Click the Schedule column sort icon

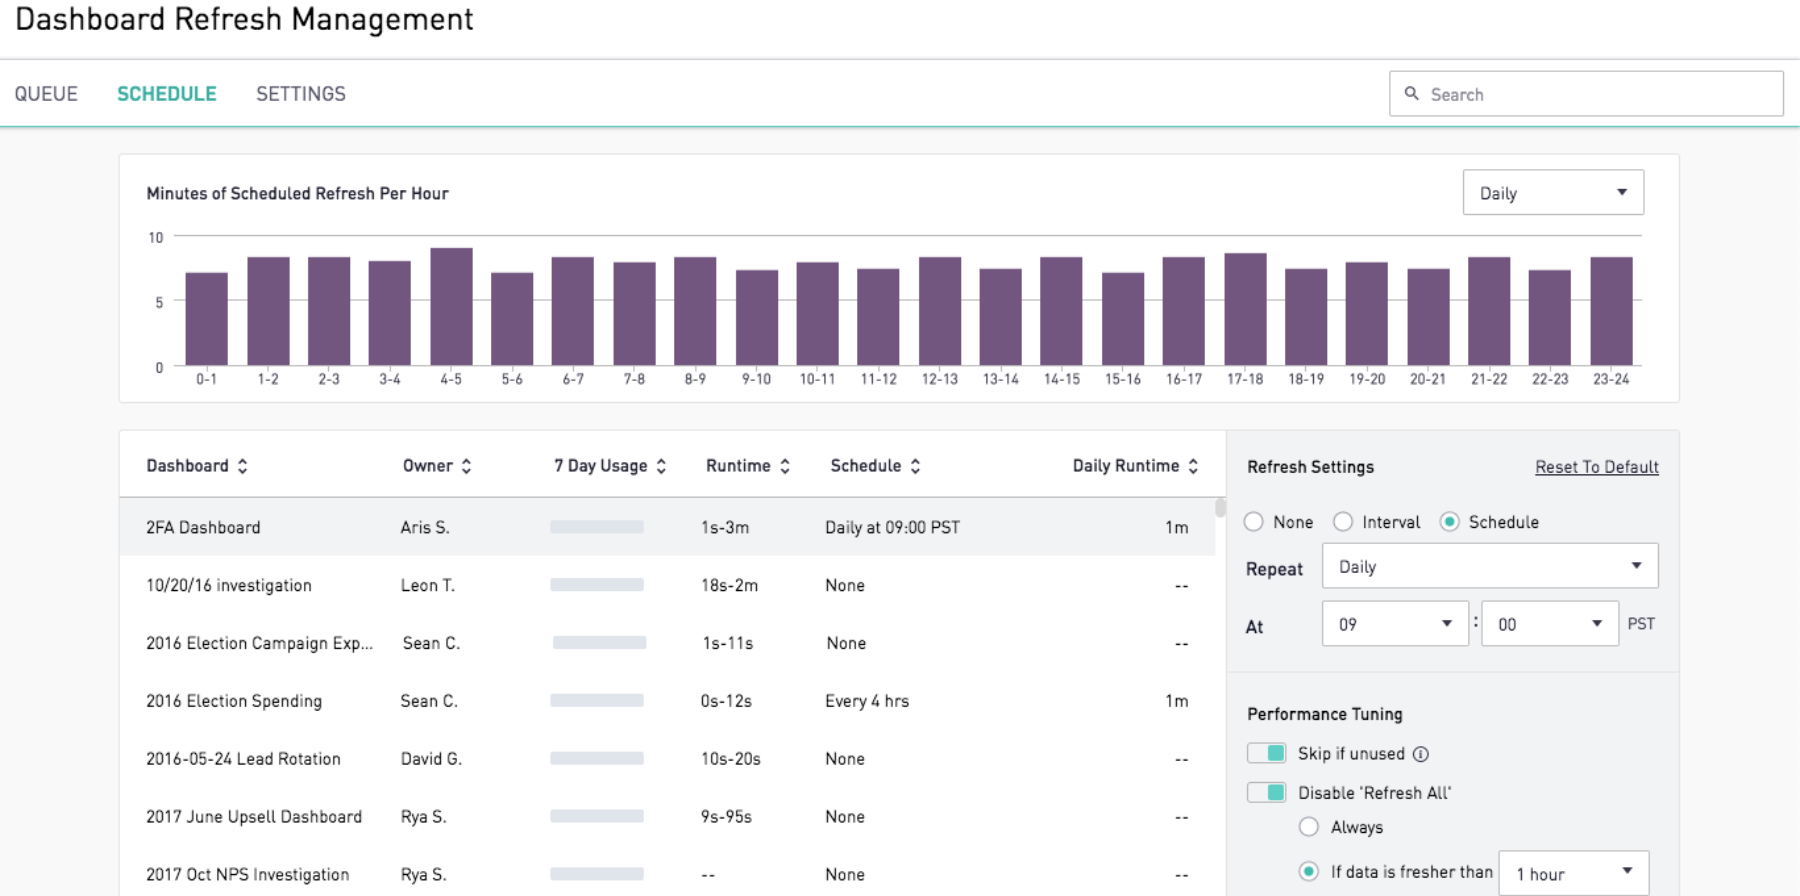click(x=915, y=466)
